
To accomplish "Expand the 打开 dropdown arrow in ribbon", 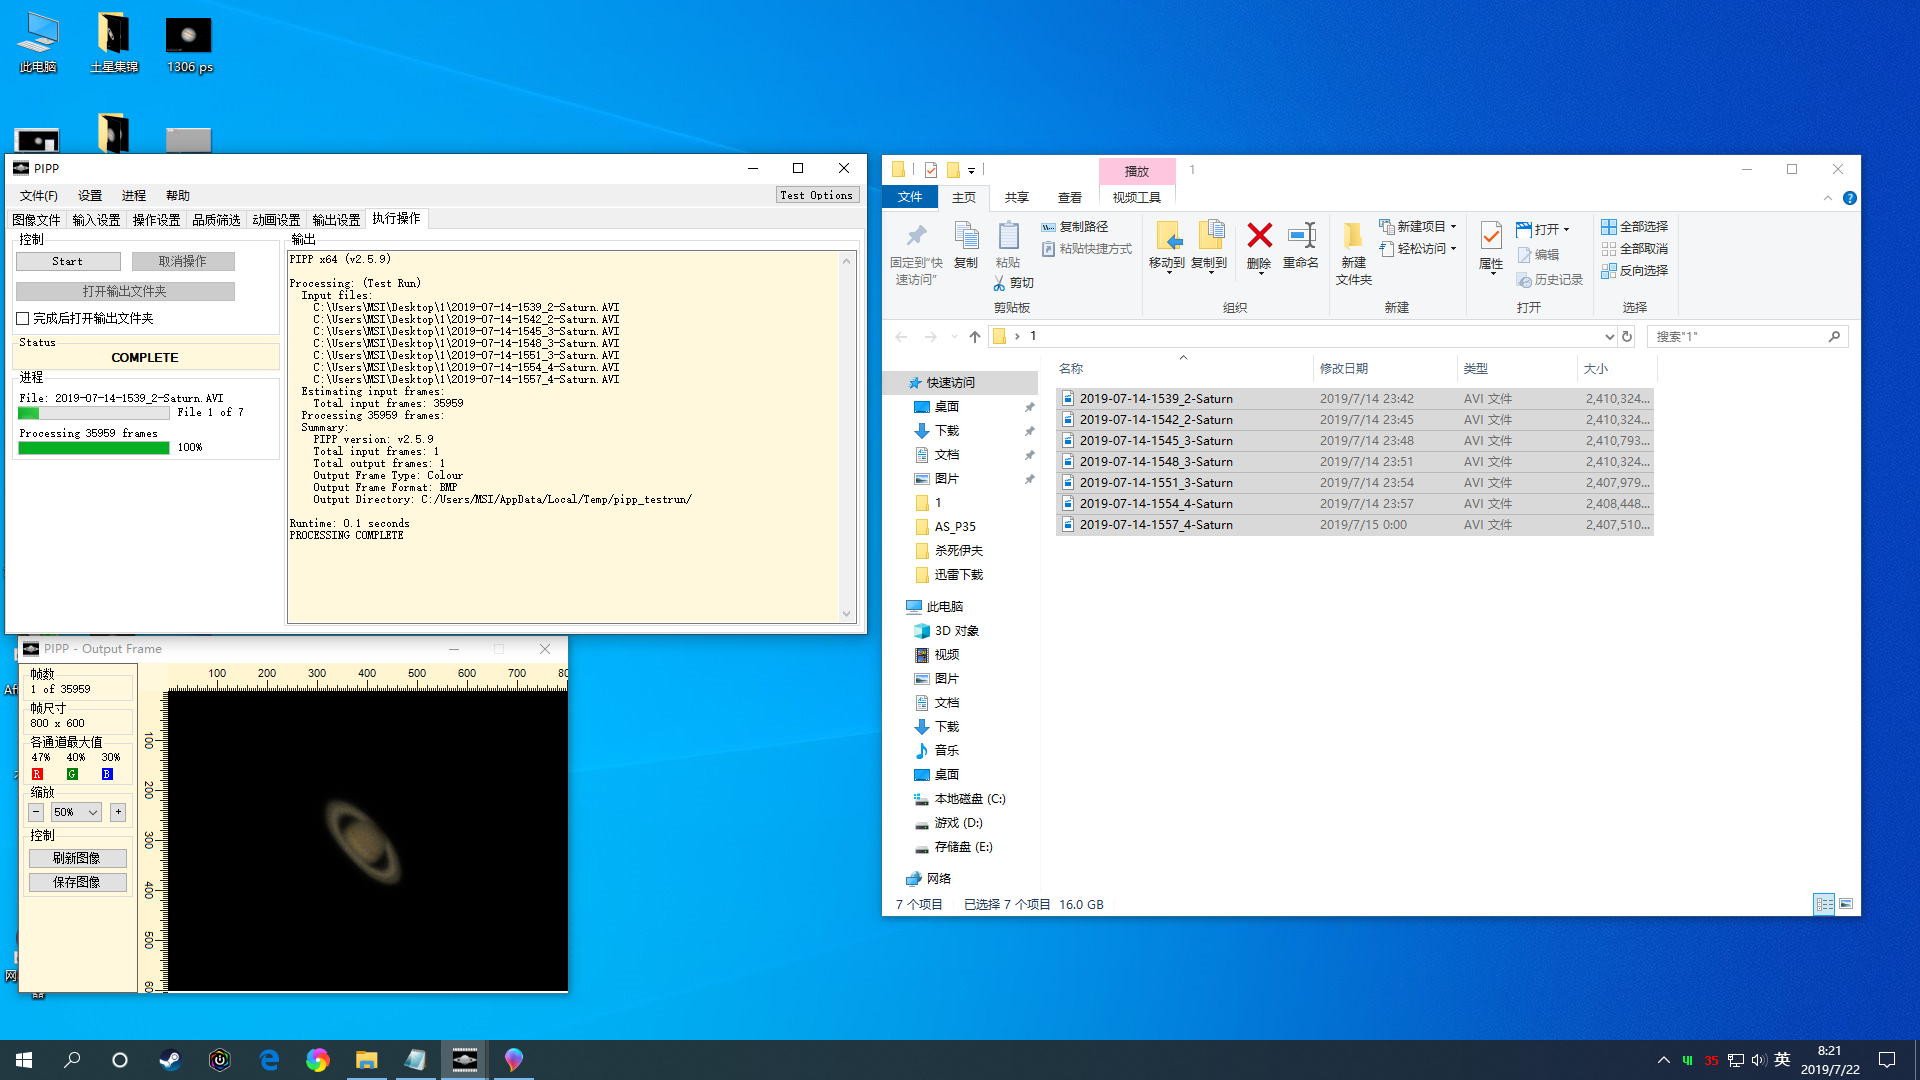I will click(x=1566, y=230).
